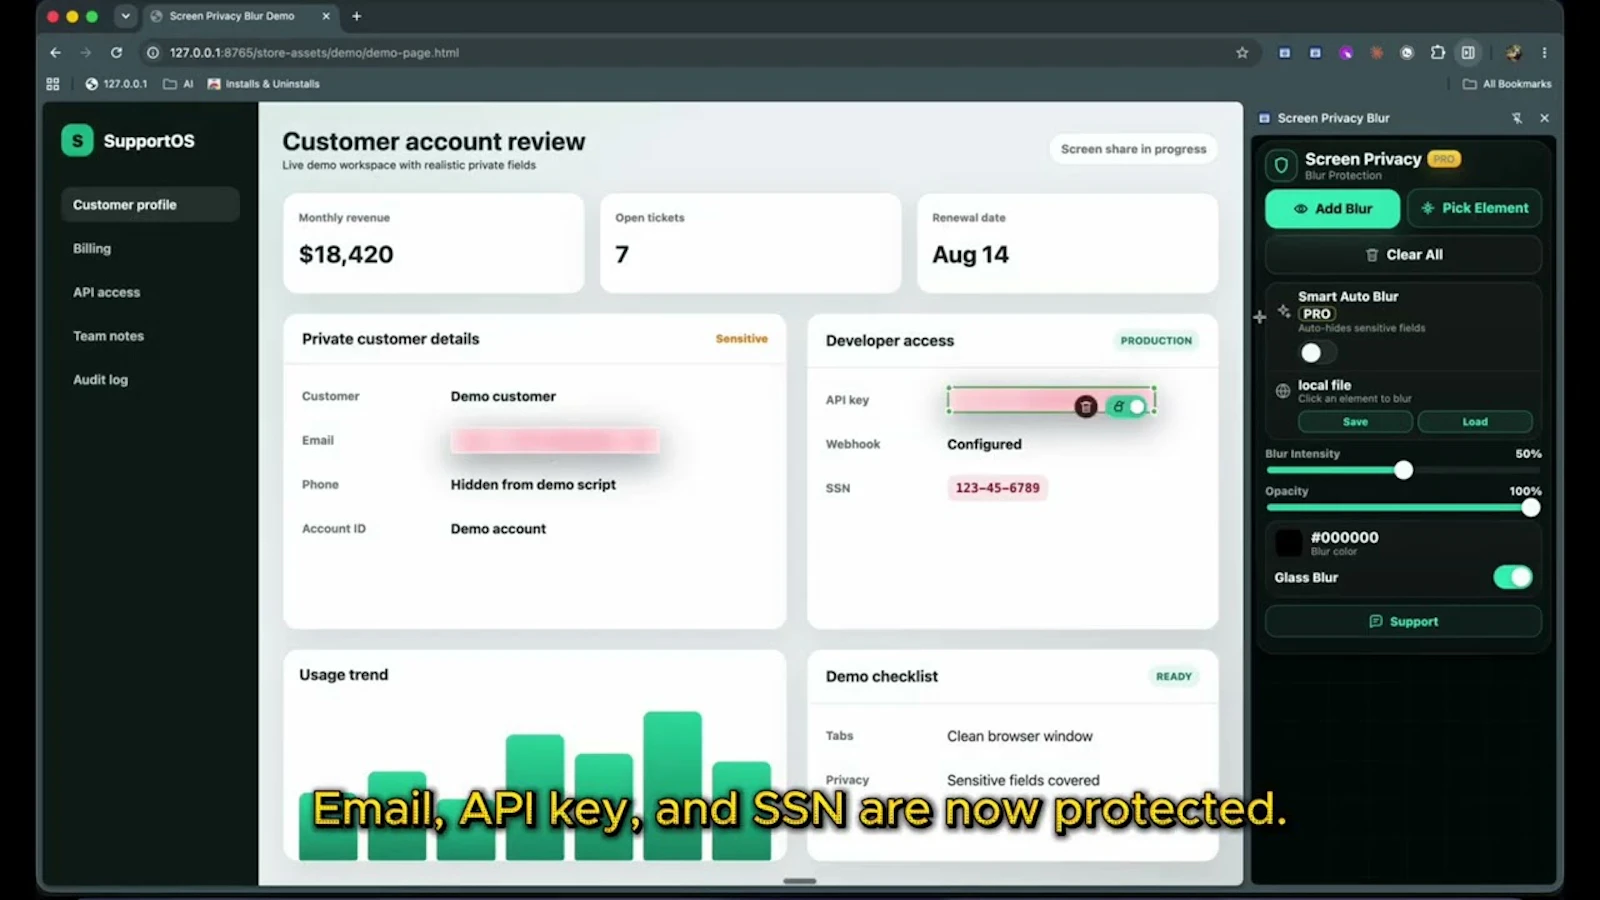Click the SSN value 123-45-6789
The image size is (1600, 900).
(997, 488)
